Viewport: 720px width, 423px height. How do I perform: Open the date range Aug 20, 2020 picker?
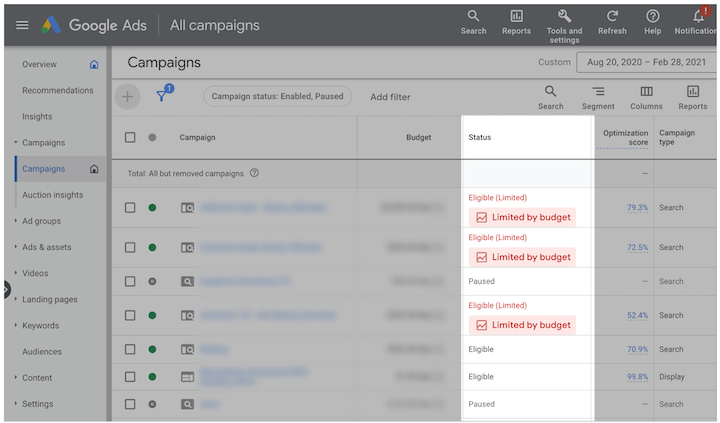647,62
